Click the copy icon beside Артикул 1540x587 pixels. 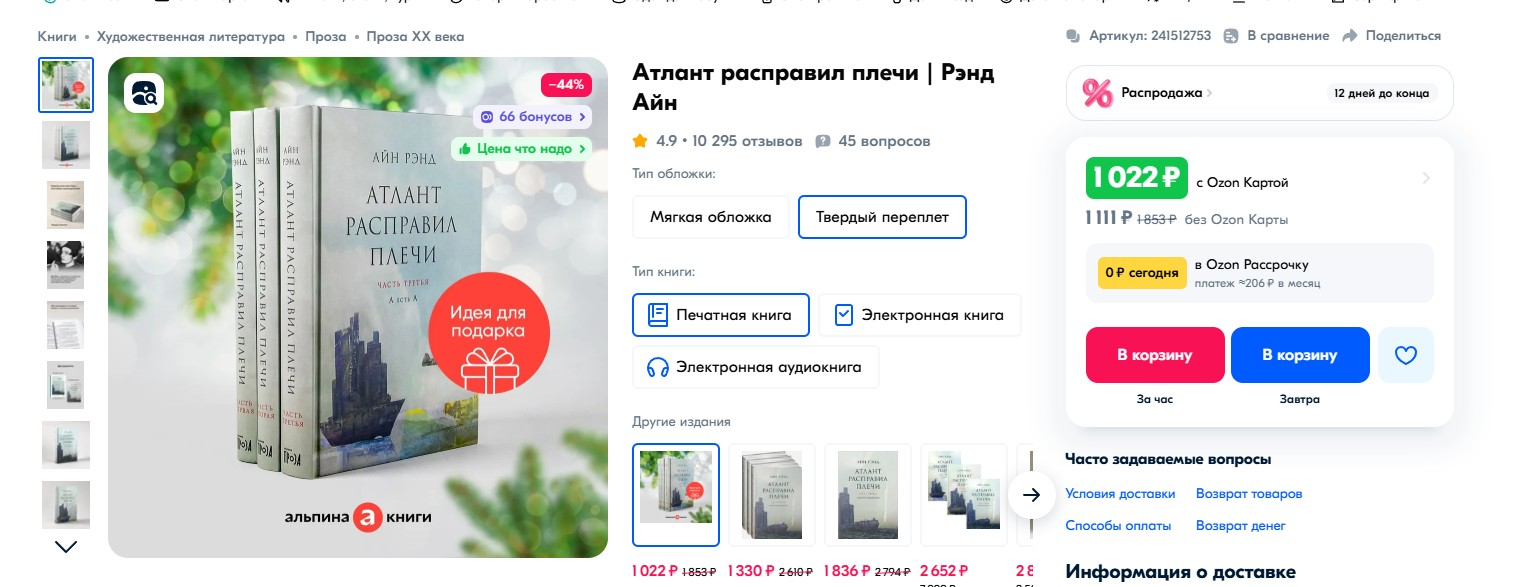click(x=1074, y=36)
